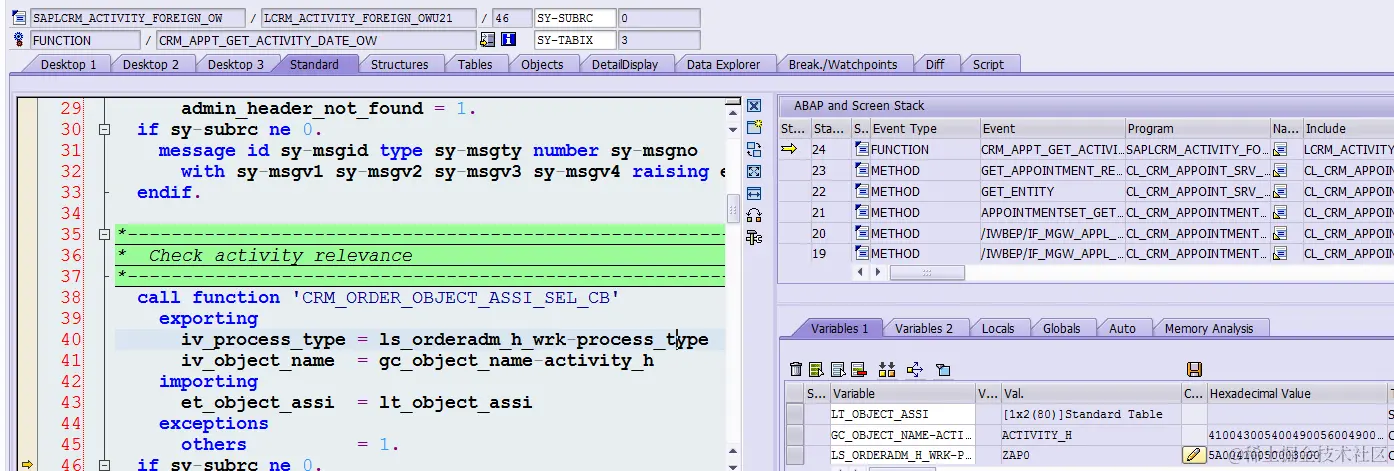The width and height of the screenshot is (1394, 471).
Task: Click the icon with two downward arrows in variables toolbar
Action: tap(886, 370)
